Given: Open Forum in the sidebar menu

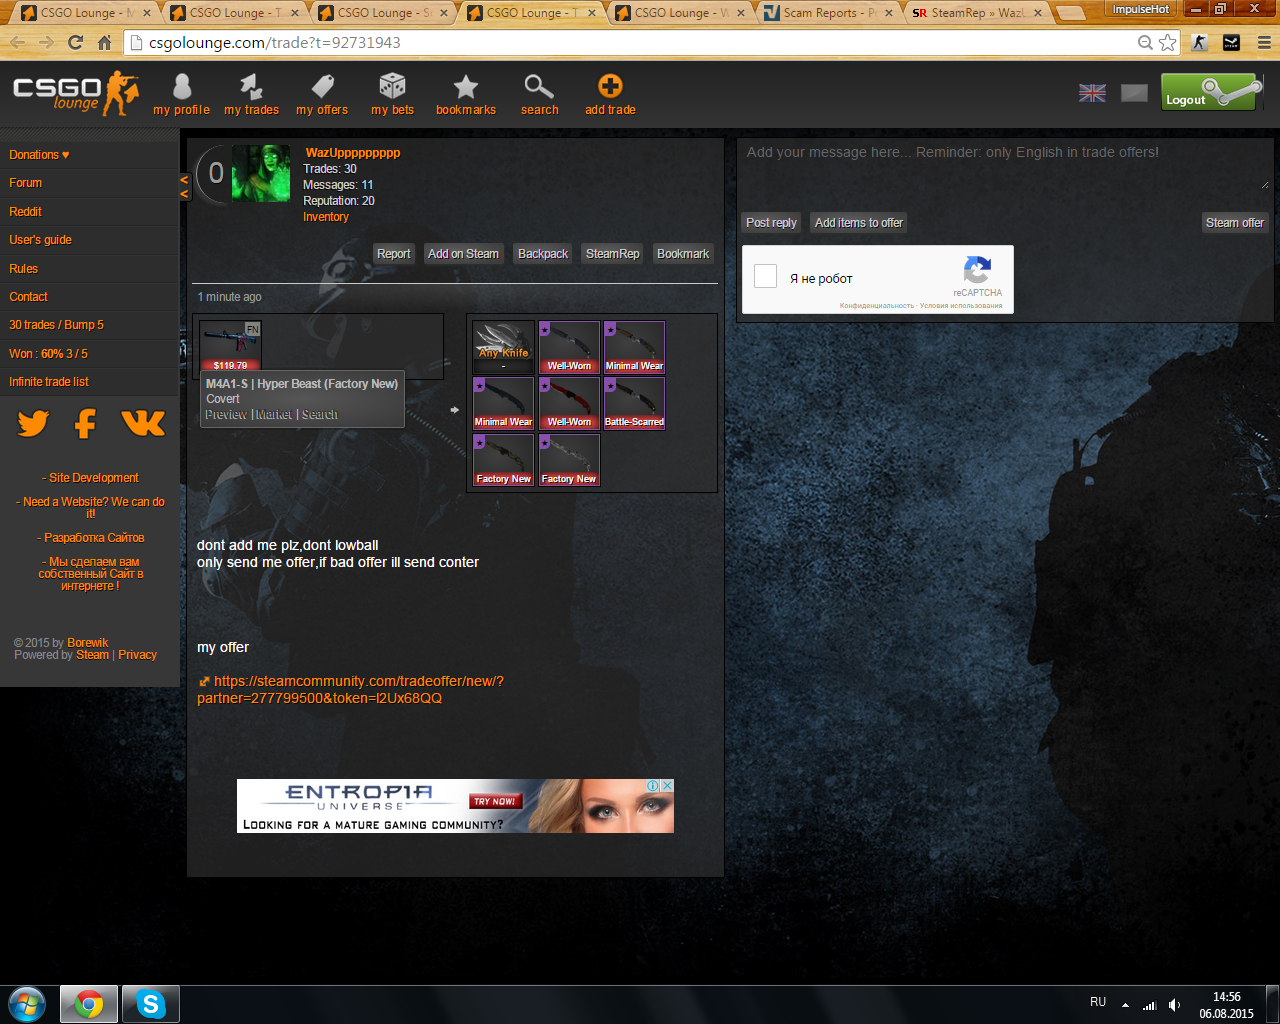Looking at the screenshot, I should (x=26, y=183).
